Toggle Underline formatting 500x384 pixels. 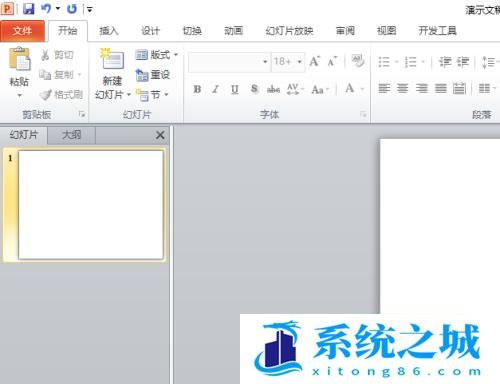pyautogui.click(x=235, y=89)
